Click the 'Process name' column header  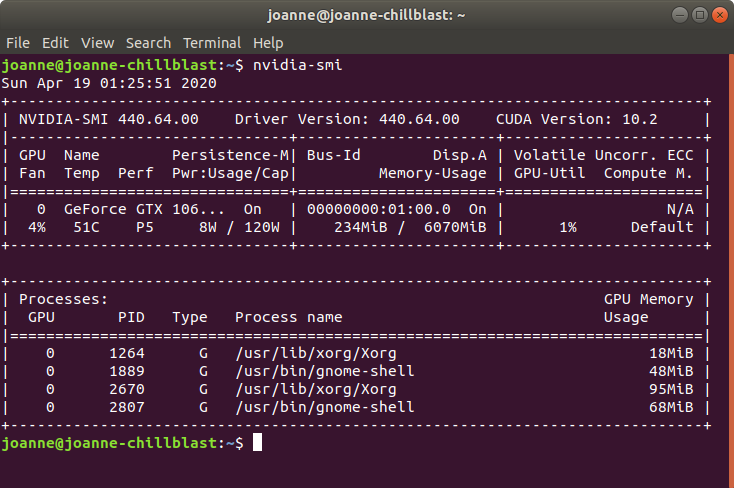coord(289,318)
